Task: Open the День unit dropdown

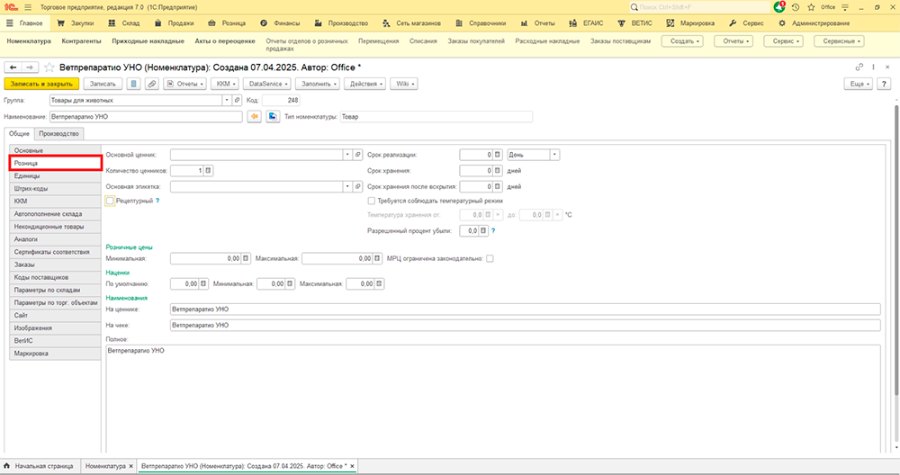Action: (x=554, y=155)
